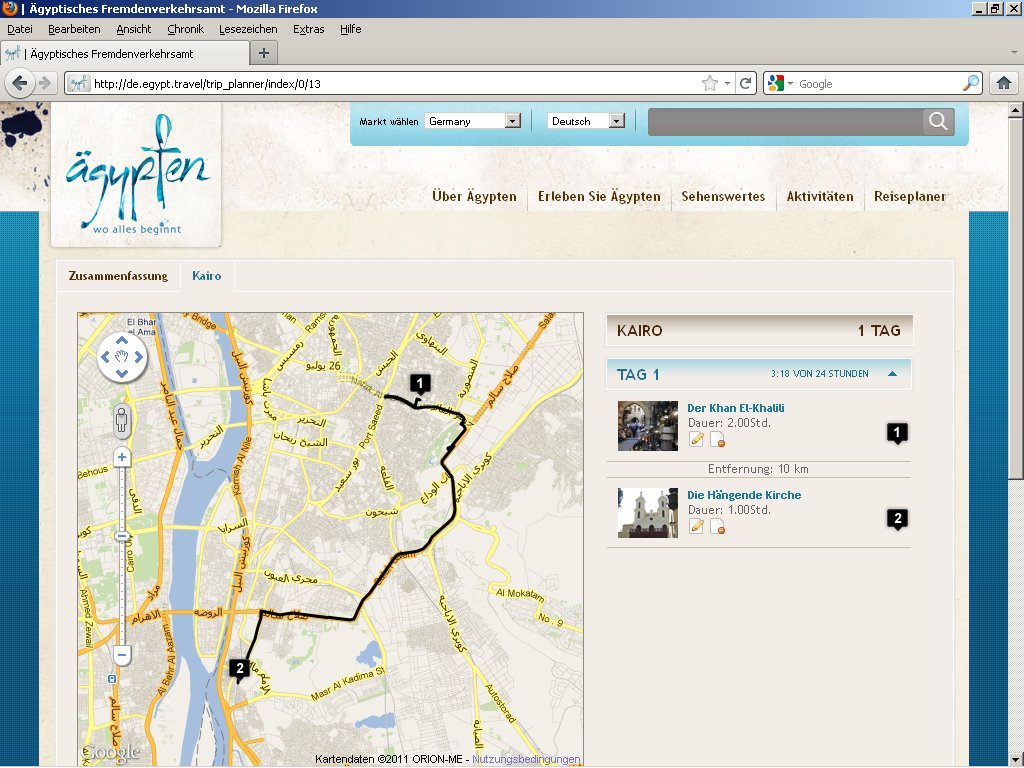
Task: Click the site search magnifier icon
Action: click(937, 121)
